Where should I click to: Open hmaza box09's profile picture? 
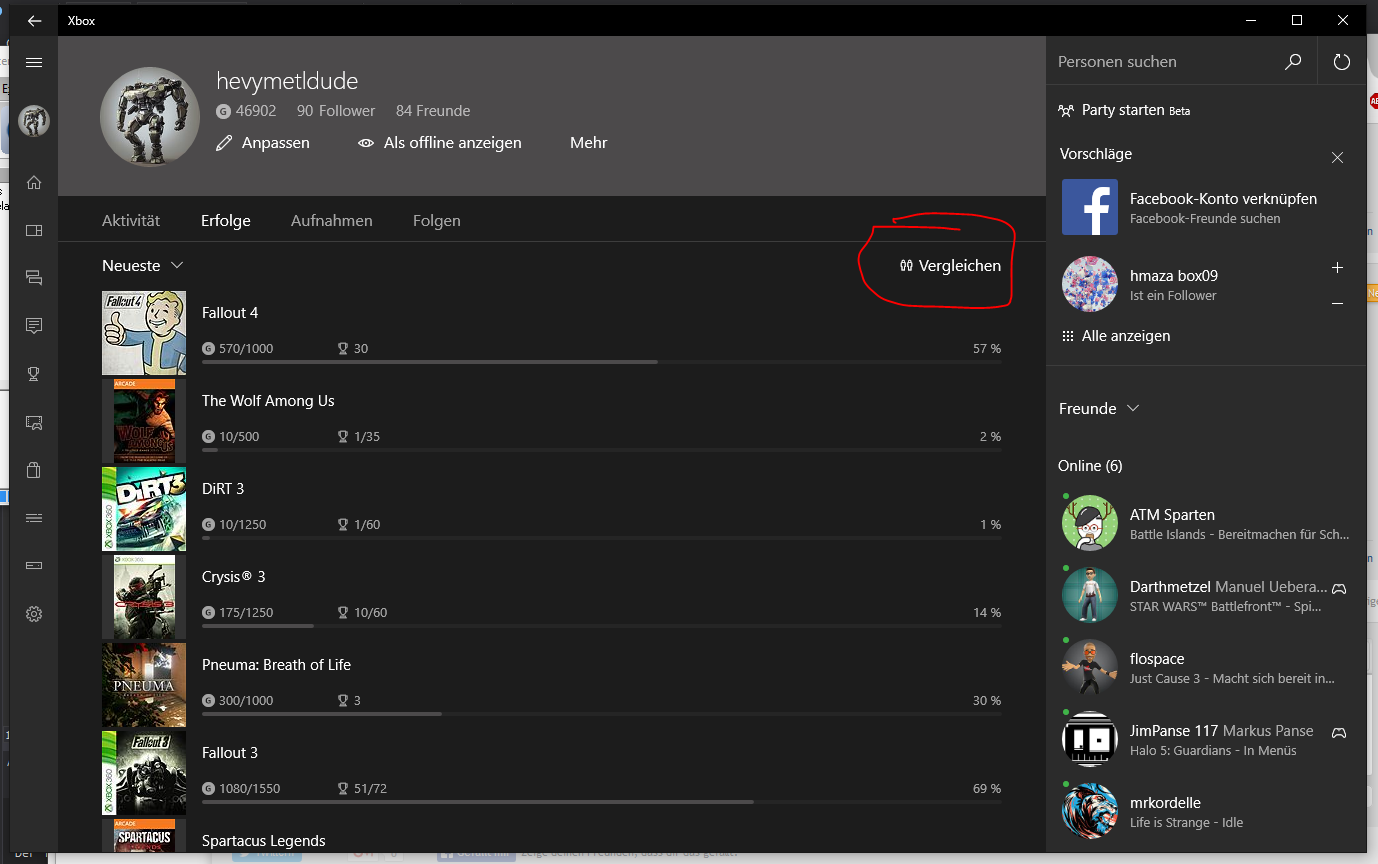1090,284
